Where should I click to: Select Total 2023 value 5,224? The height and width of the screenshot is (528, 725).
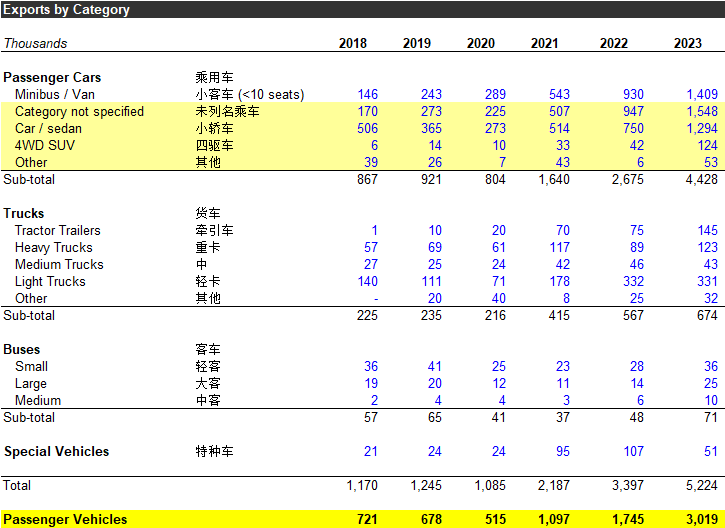702,485
